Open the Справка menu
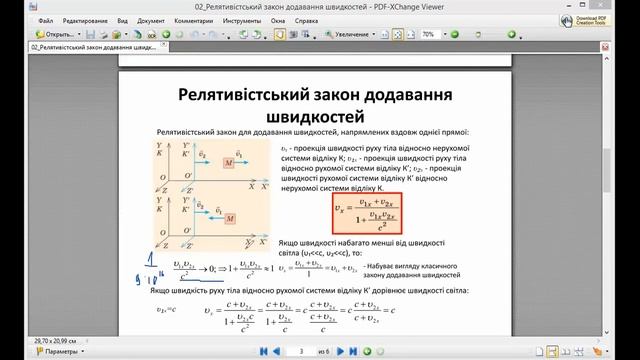This screenshot has width=640, height=360. click(306, 21)
